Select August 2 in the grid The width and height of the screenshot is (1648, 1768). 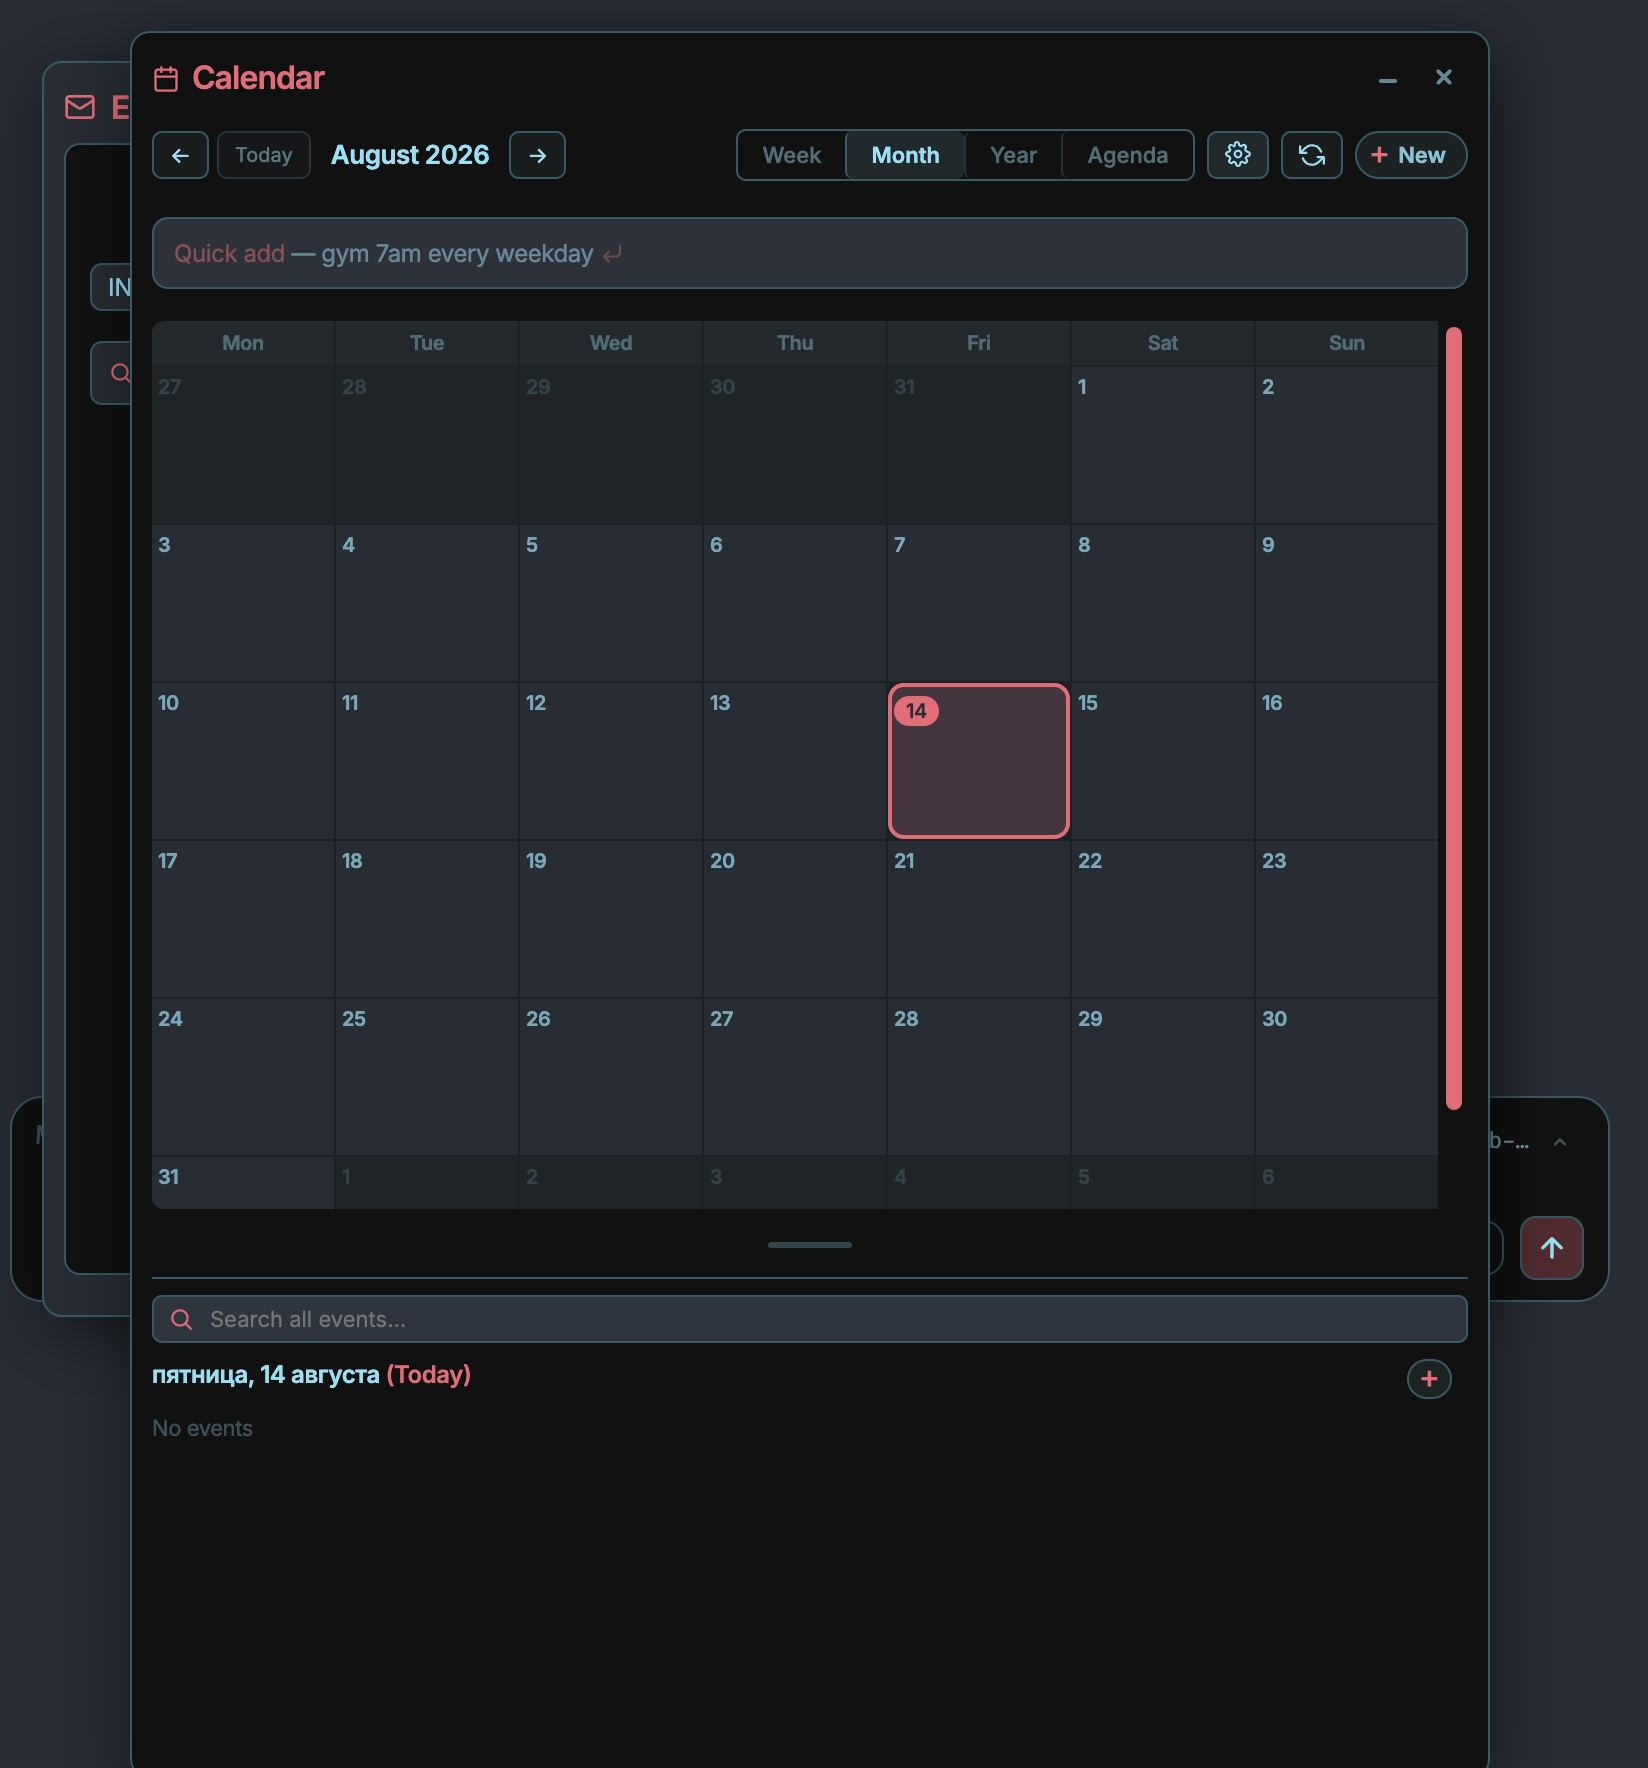(1347, 445)
